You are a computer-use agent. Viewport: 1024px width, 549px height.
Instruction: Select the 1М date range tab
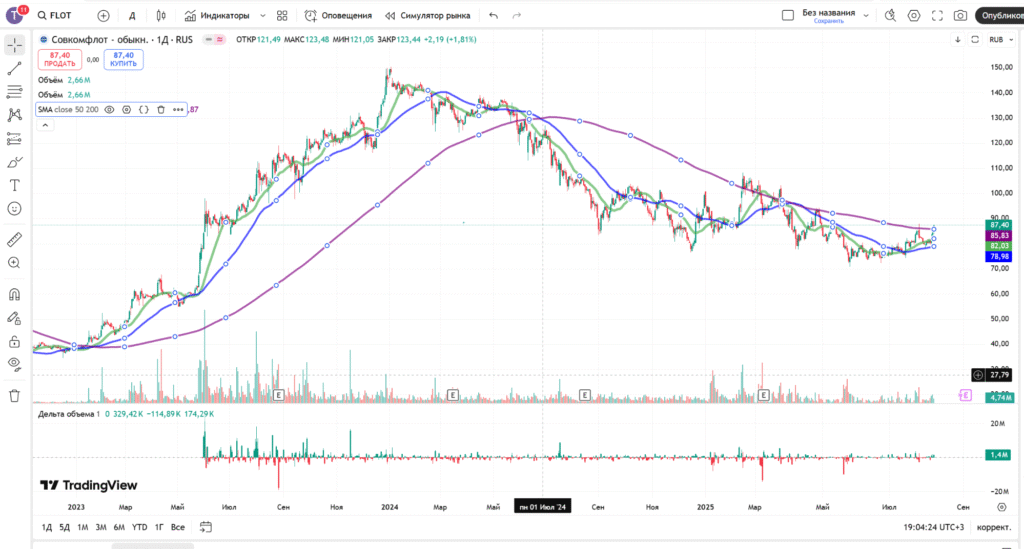click(x=83, y=527)
